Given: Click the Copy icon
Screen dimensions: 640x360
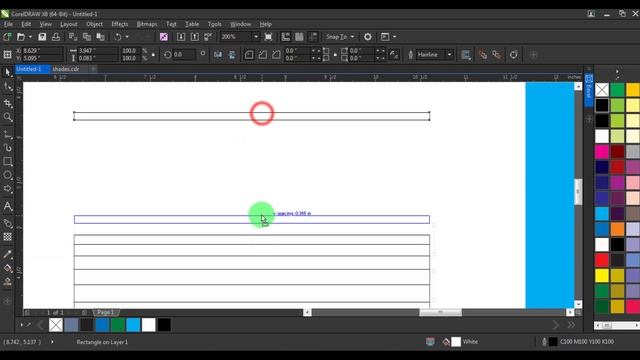Looking at the screenshot, I should click(87, 37).
